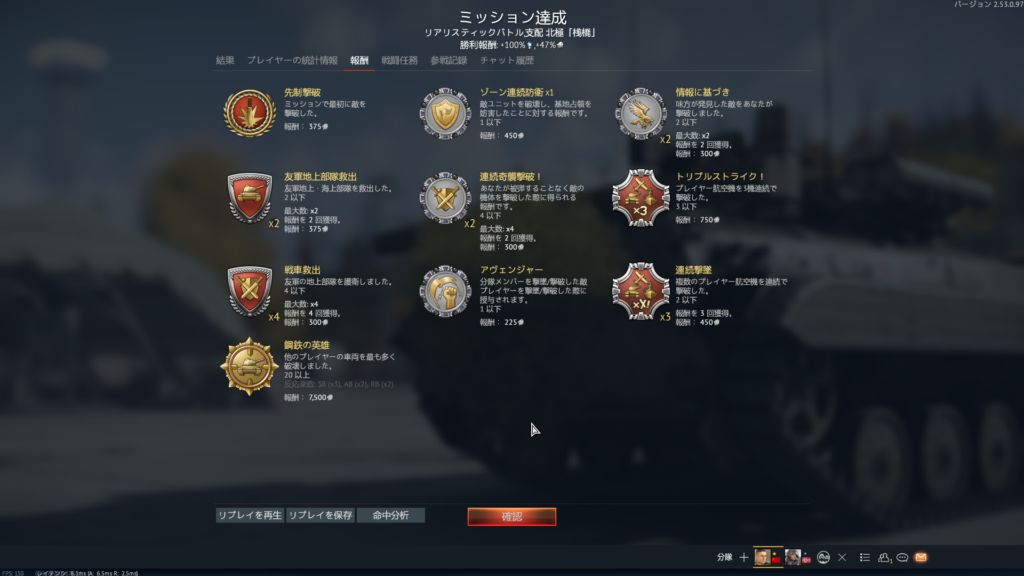Click the アヴェンジャー fist medal icon
This screenshot has width=1024, height=576.
tap(445, 291)
